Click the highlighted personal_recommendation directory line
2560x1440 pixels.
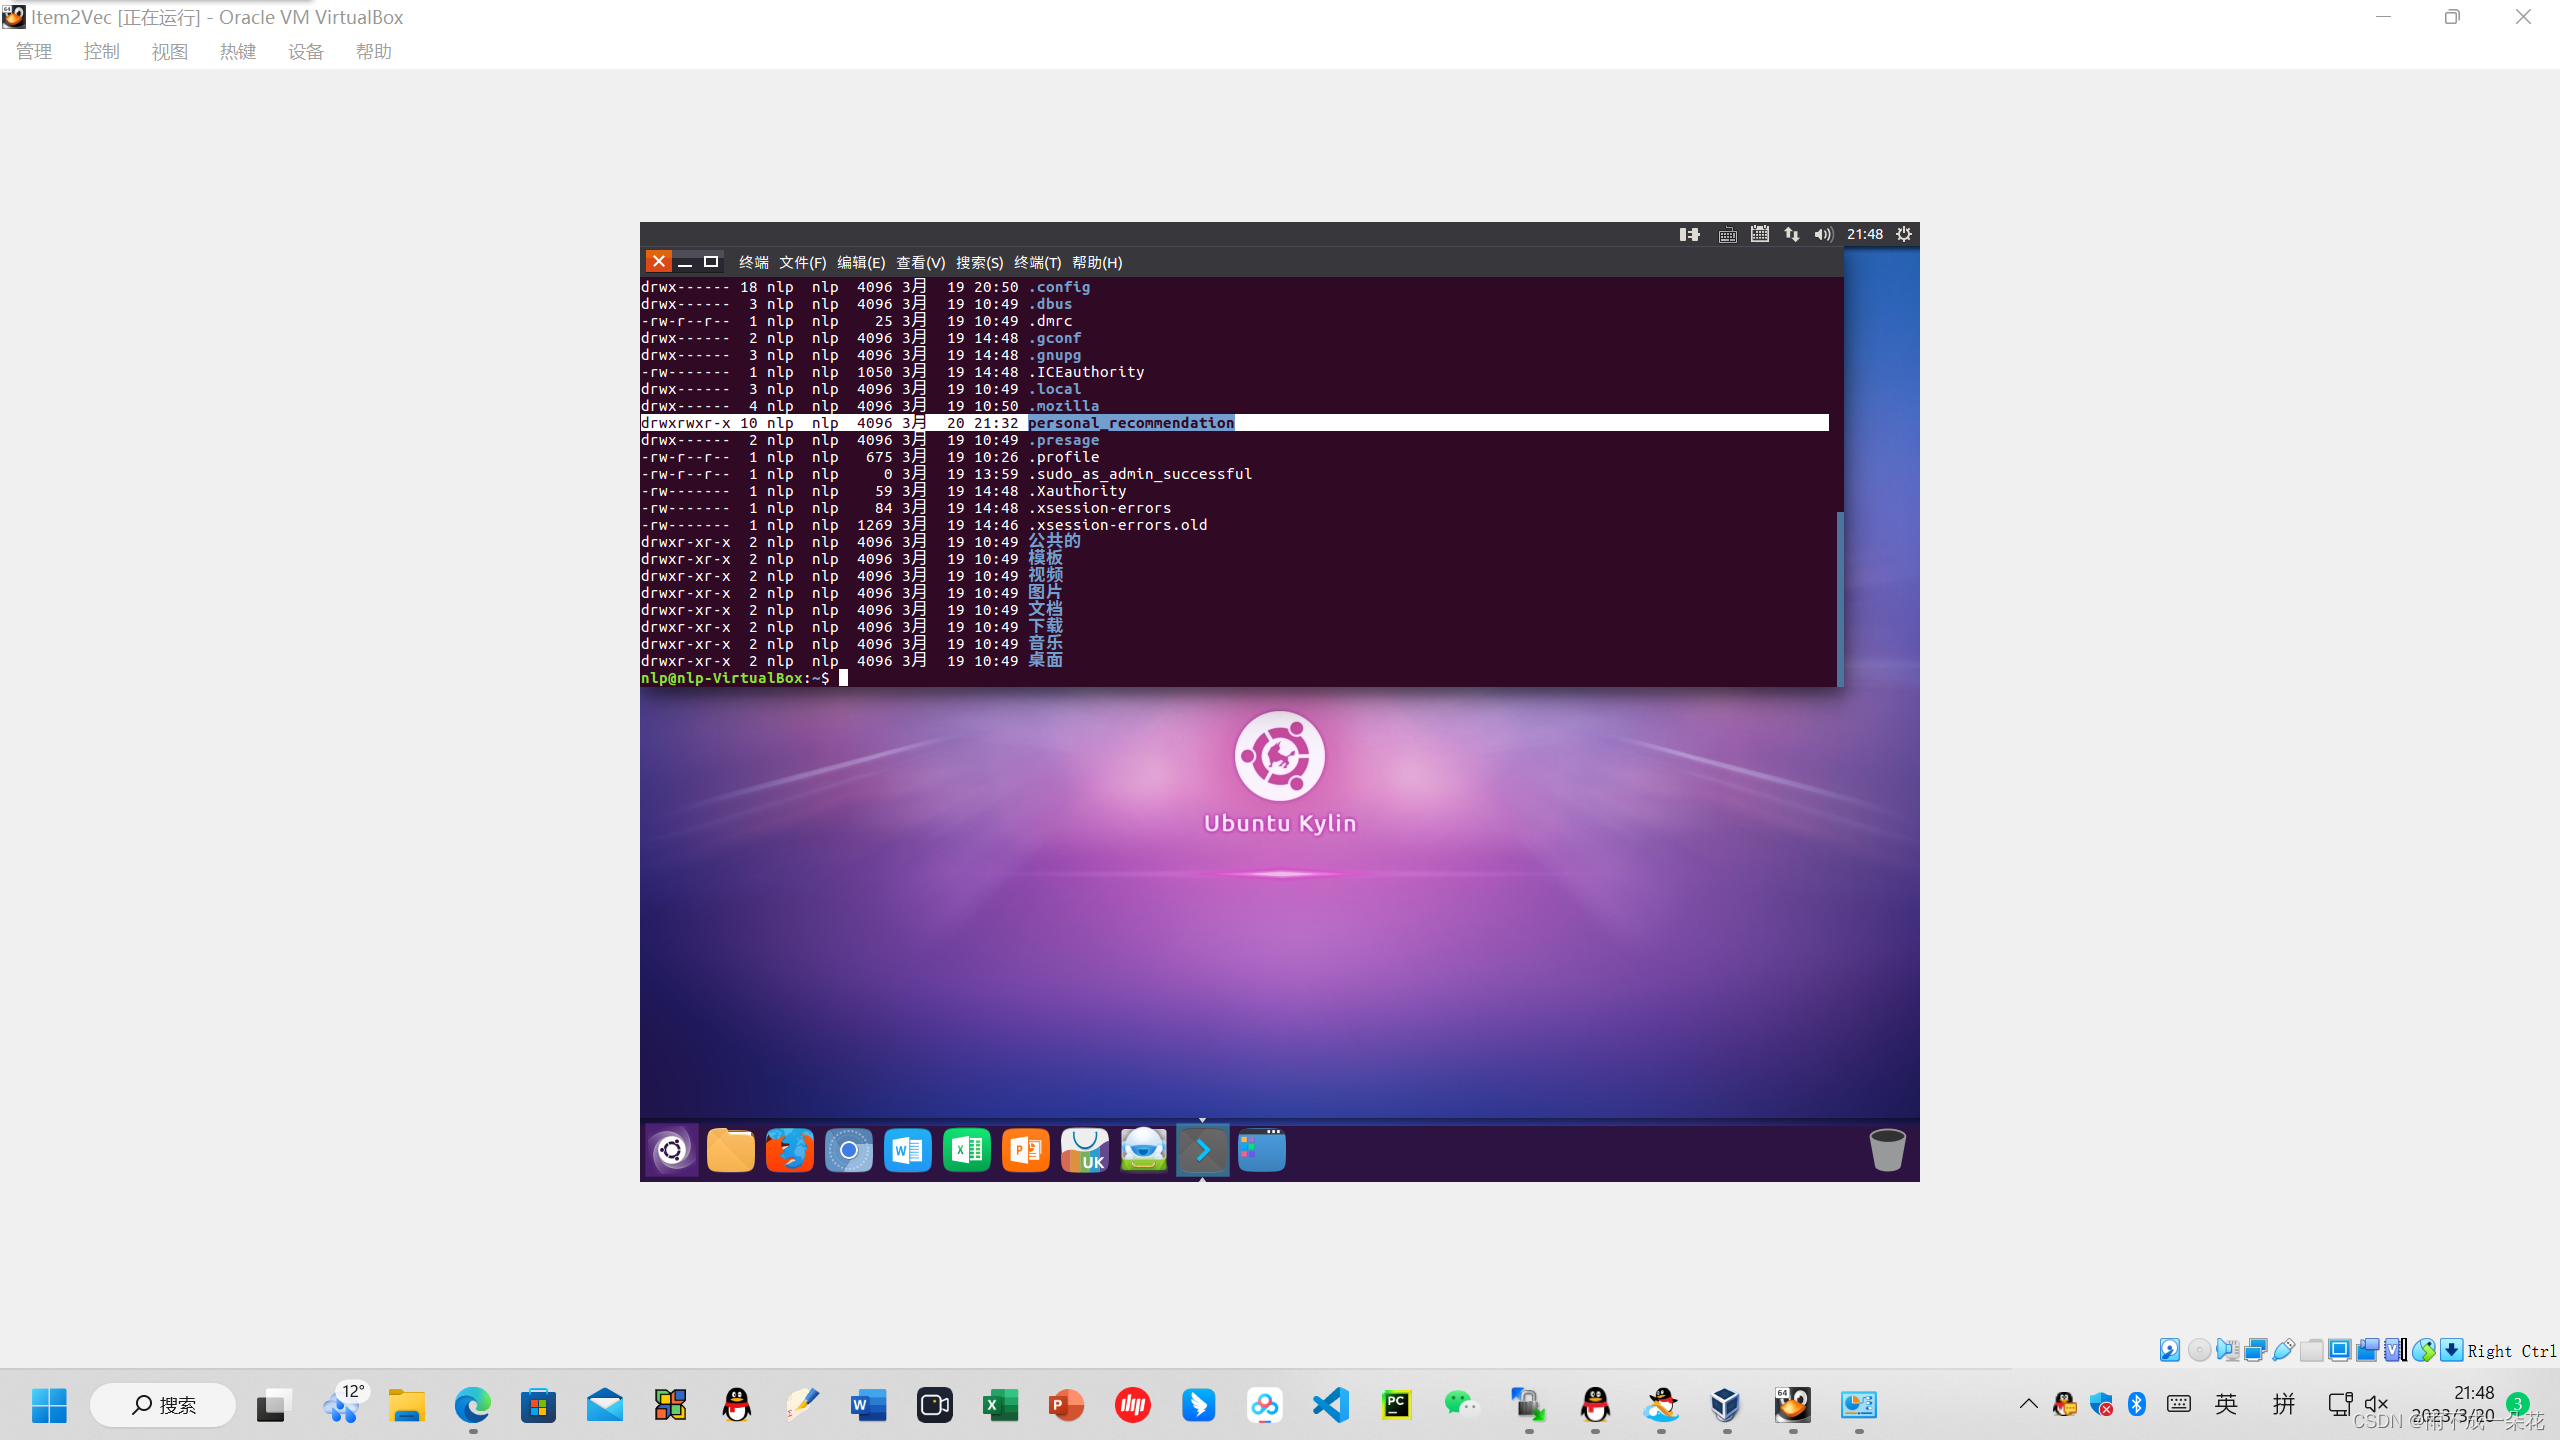1130,423
